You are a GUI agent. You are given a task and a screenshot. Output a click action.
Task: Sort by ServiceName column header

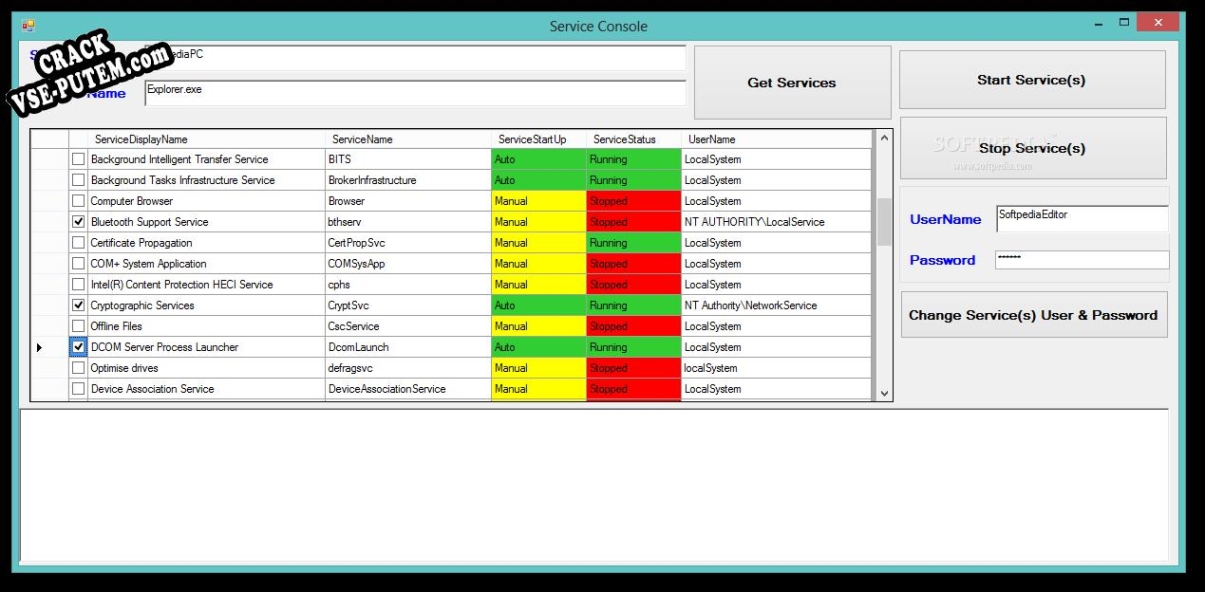point(408,139)
